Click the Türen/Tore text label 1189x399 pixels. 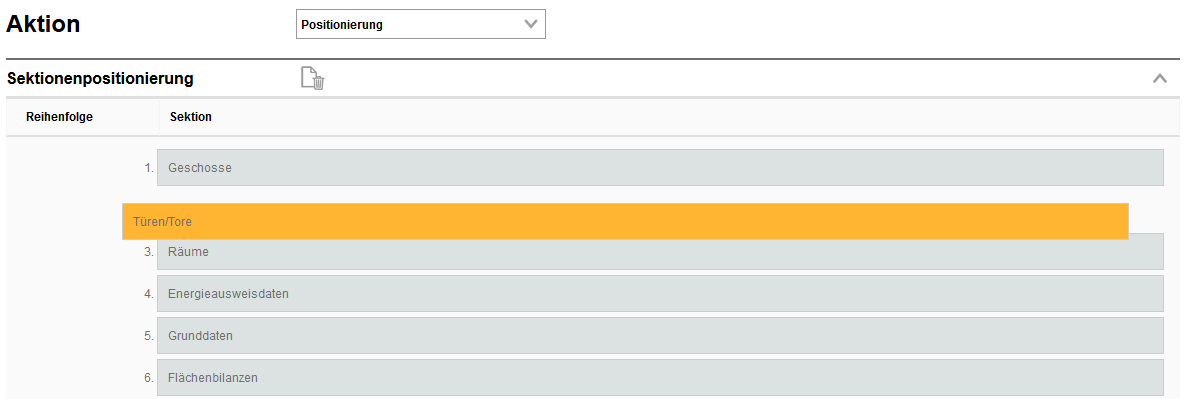click(162, 221)
